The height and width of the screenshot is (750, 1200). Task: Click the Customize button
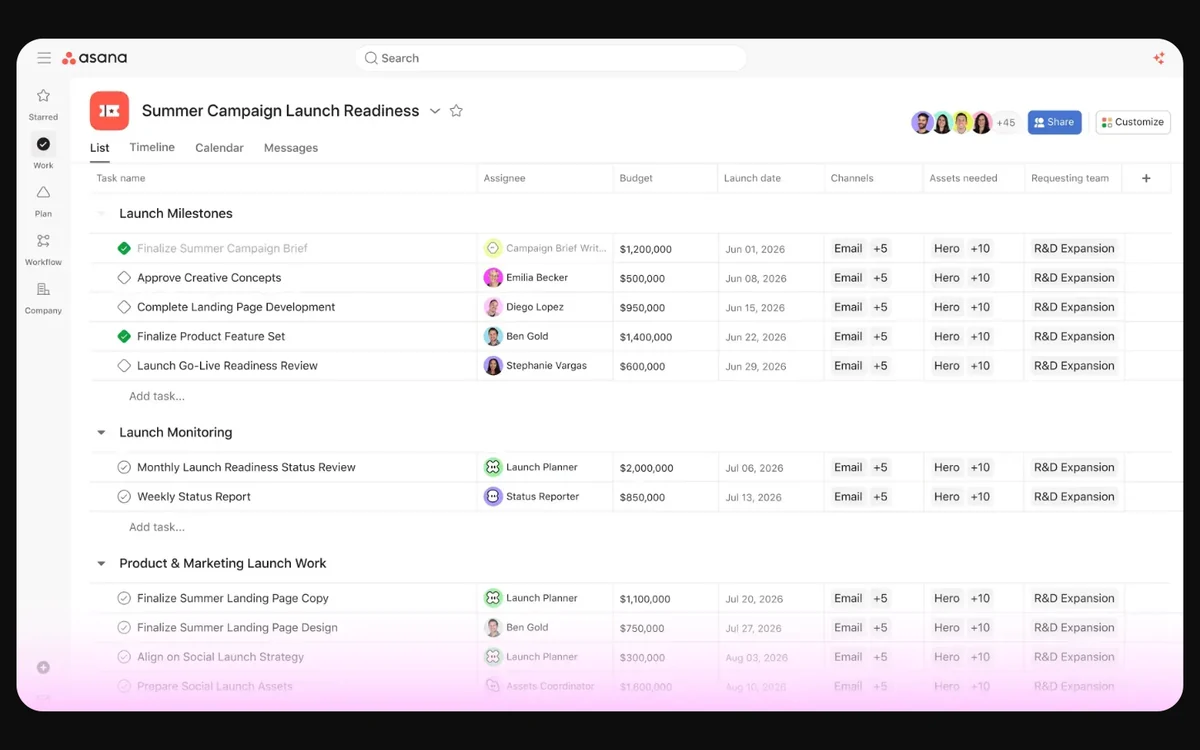pyautogui.click(x=1133, y=122)
